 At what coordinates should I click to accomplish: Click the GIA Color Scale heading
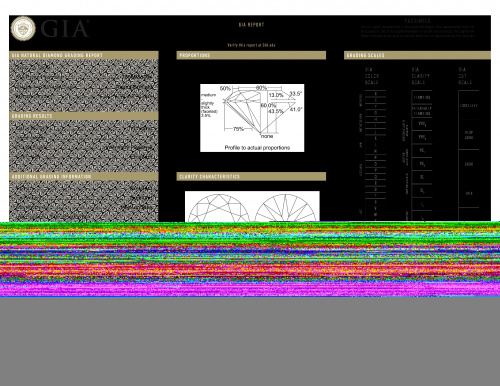tap(372, 76)
